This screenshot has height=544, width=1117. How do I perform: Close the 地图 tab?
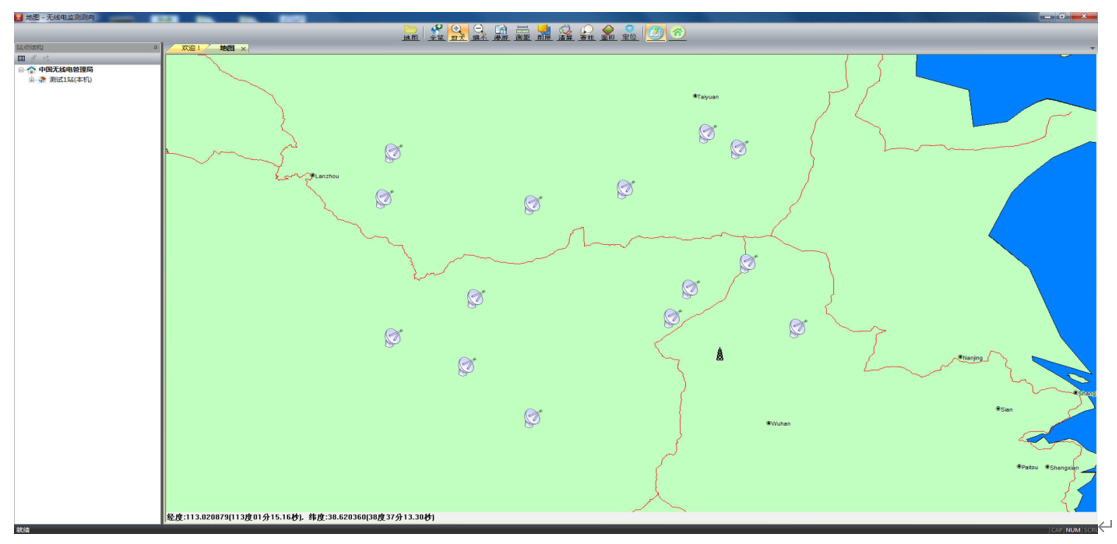coord(243,48)
